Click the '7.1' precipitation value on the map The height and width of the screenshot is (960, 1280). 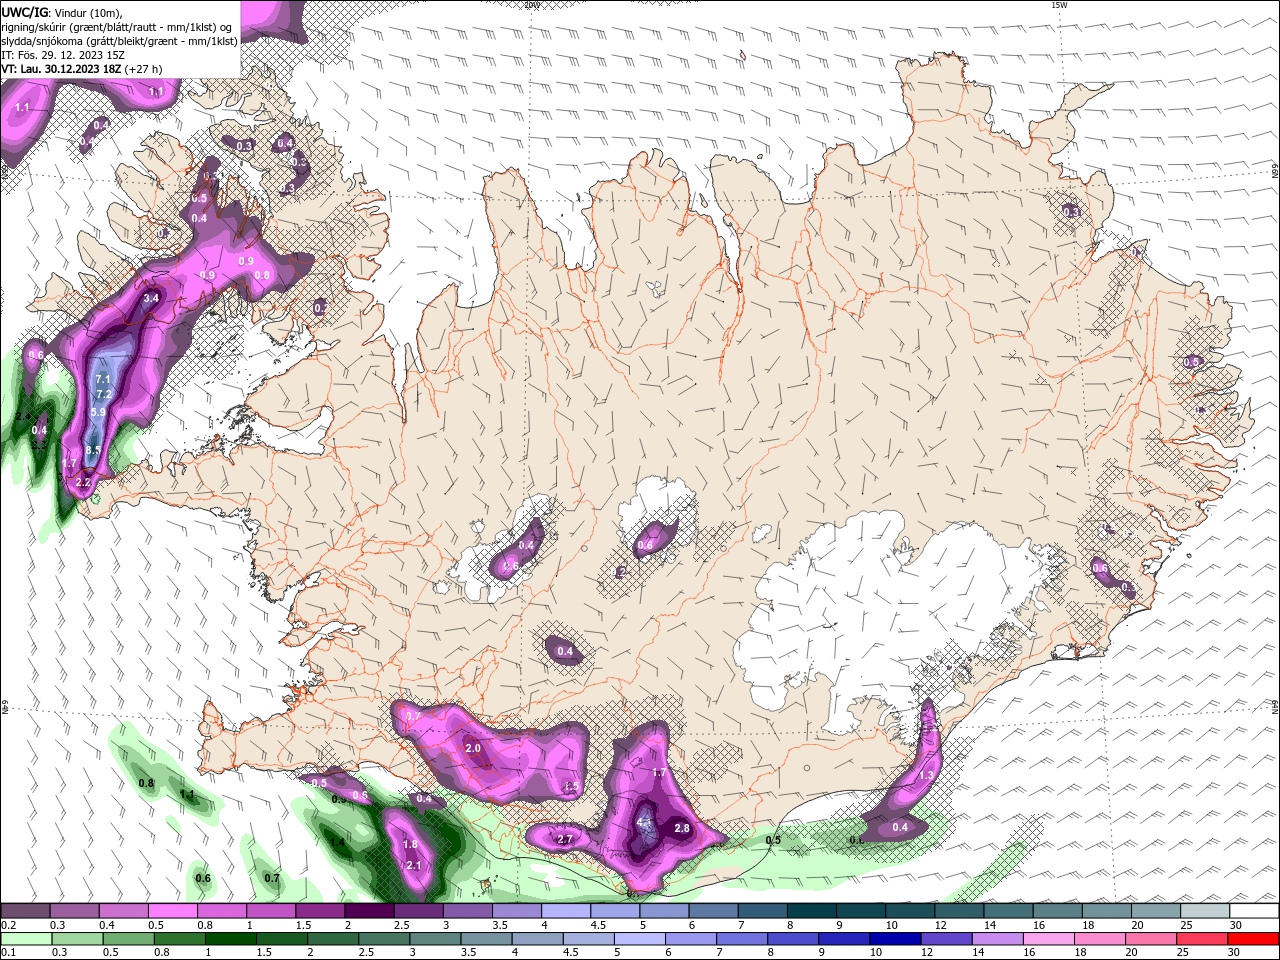[103, 380]
